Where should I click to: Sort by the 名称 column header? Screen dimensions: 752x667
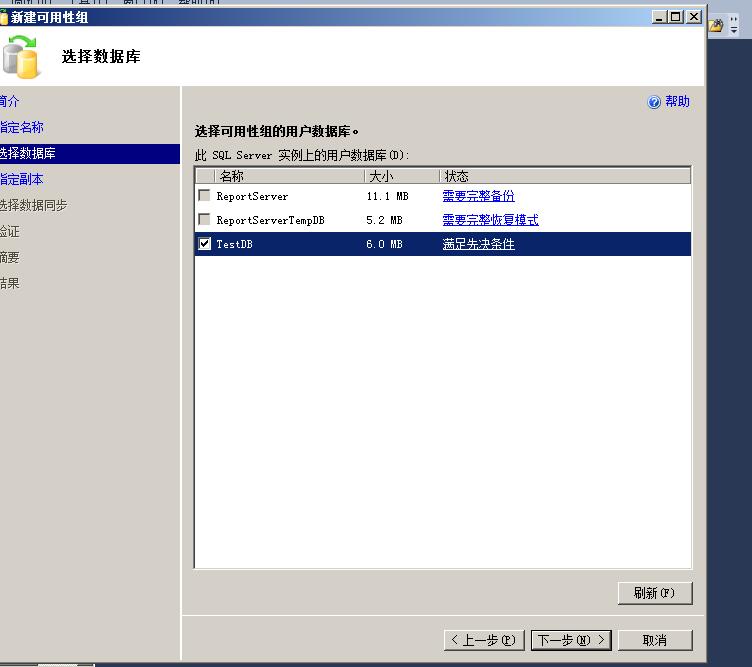coord(290,176)
